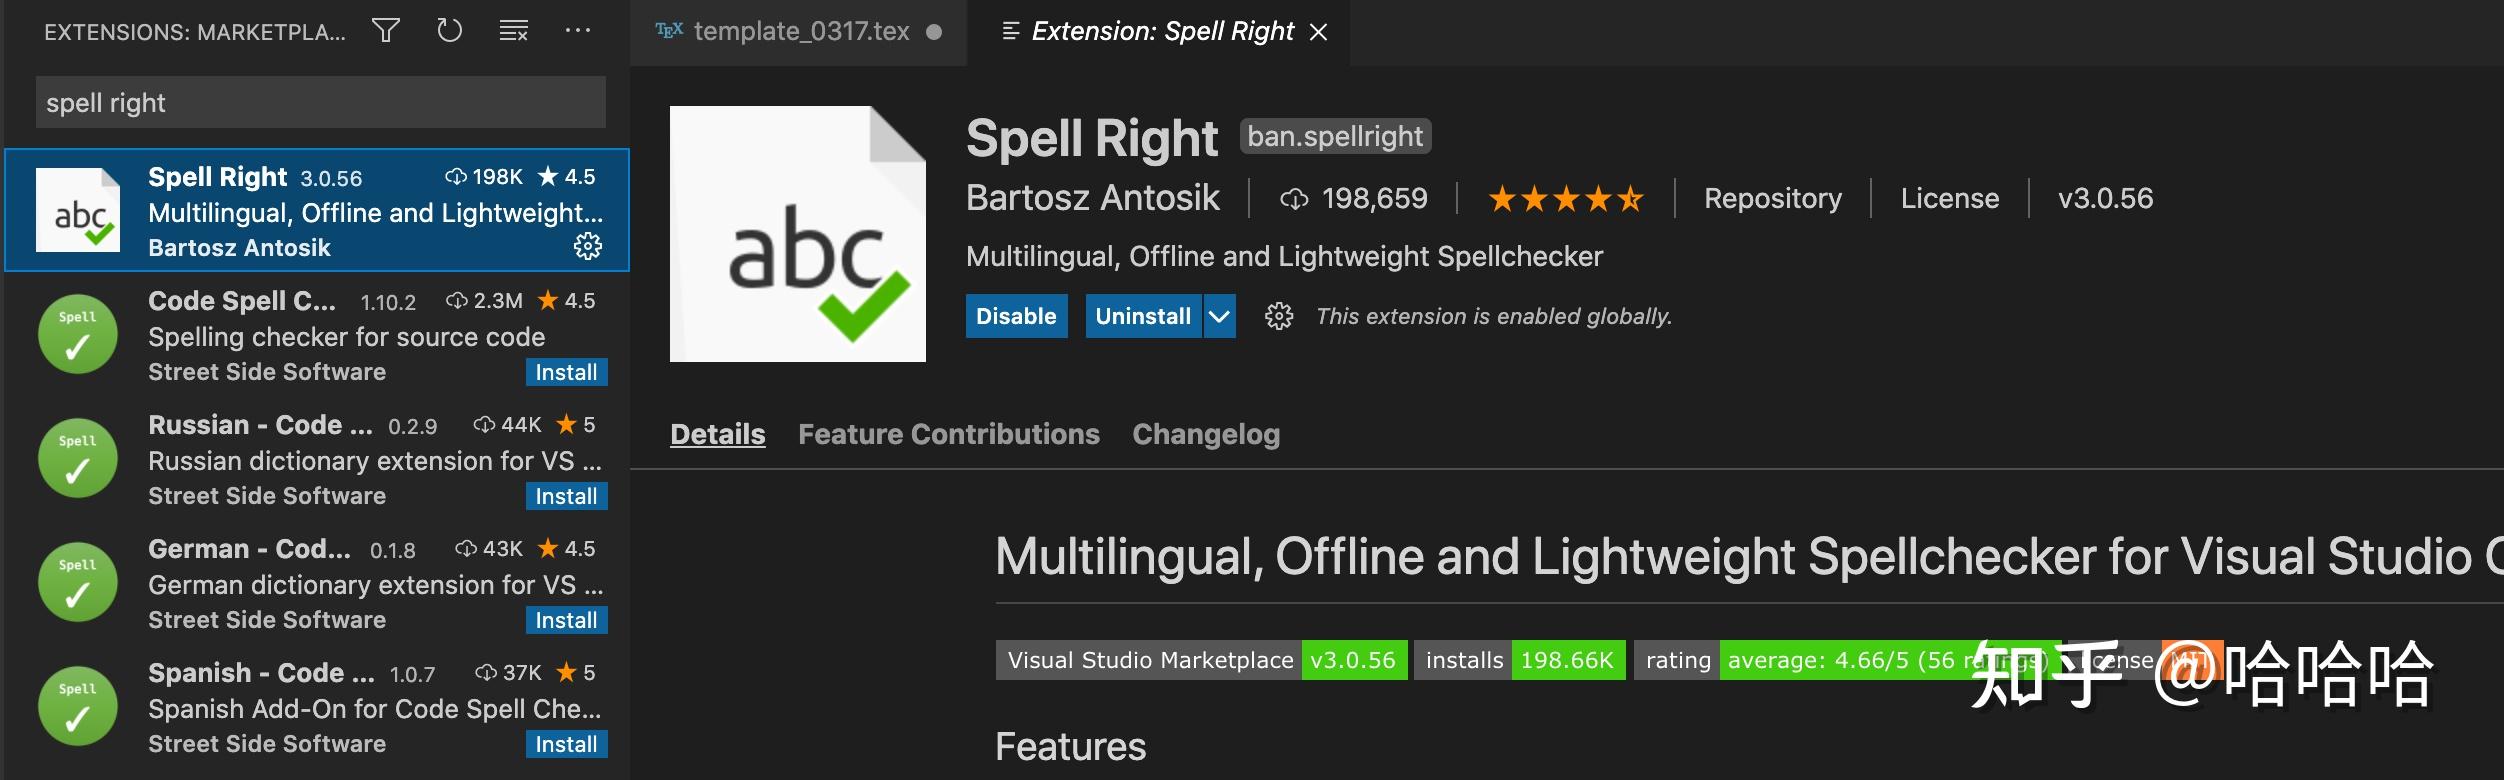This screenshot has height=780, width=2504.
Task: Switch to the Changelog tab
Action: pyautogui.click(x=1206, y=434)
